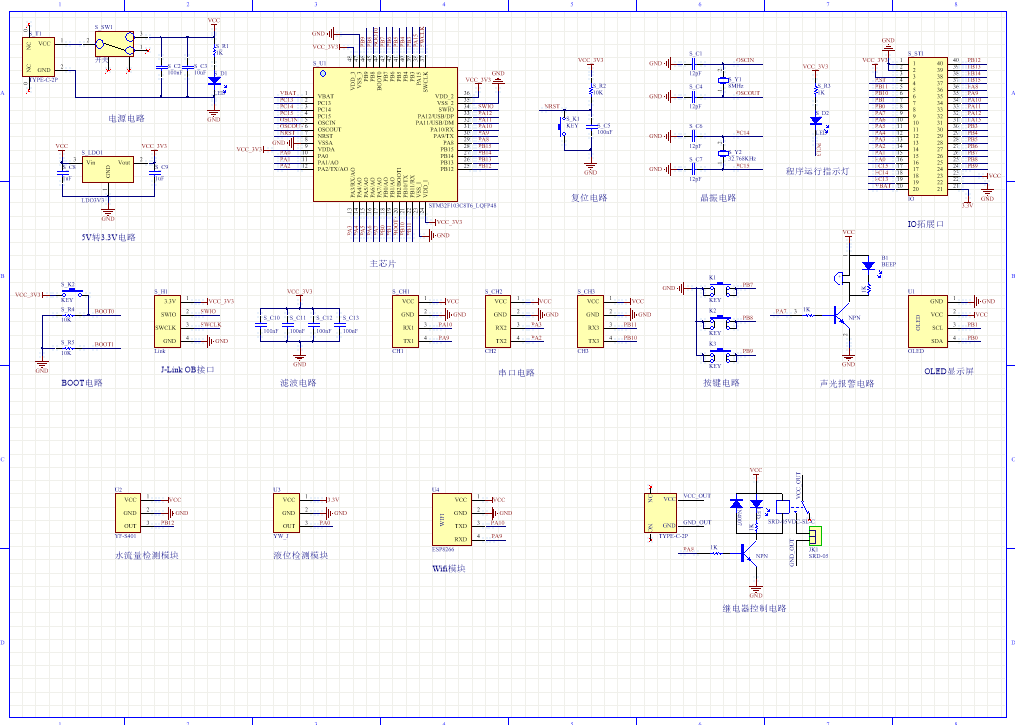This screenshot has width=1015, height=725.
Task: Click the 继电器控制电路 title label
Action: click(x=753, y=608)
